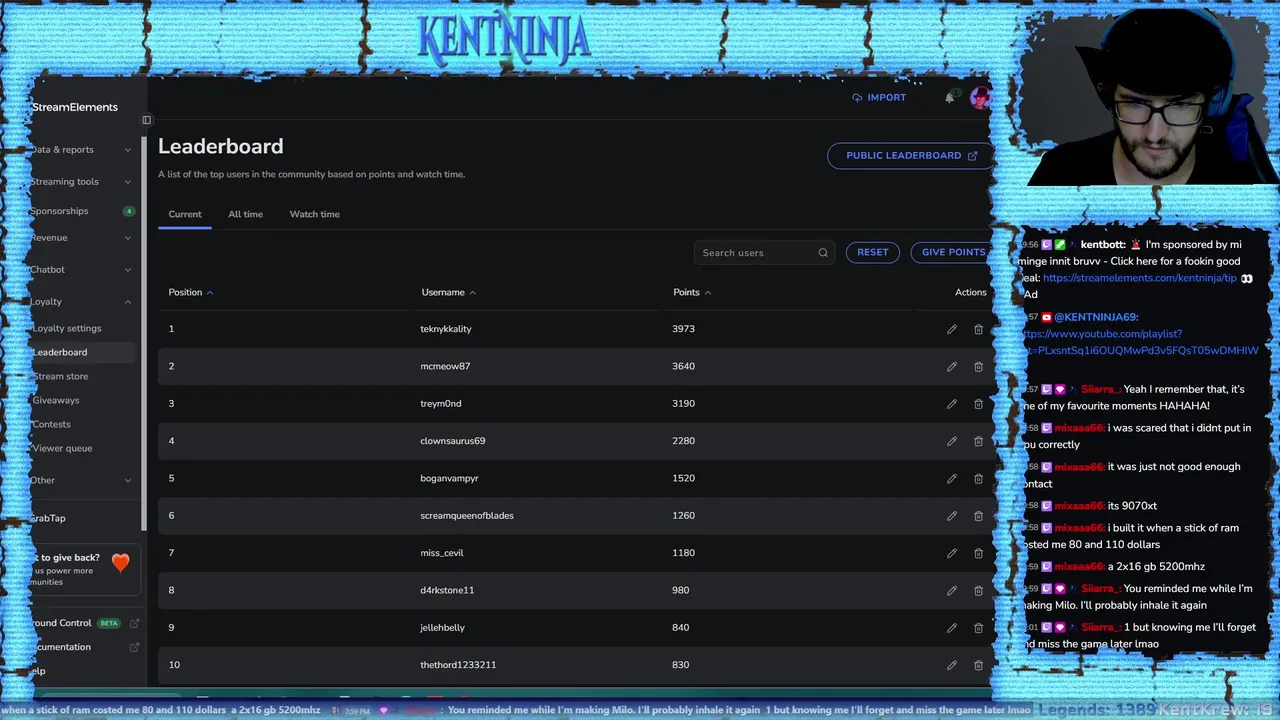The width and height of the screenshot is (1280, 720).
Task: Delete screamqueenofblades from leaderboard
Action: [x=978, y=516]
